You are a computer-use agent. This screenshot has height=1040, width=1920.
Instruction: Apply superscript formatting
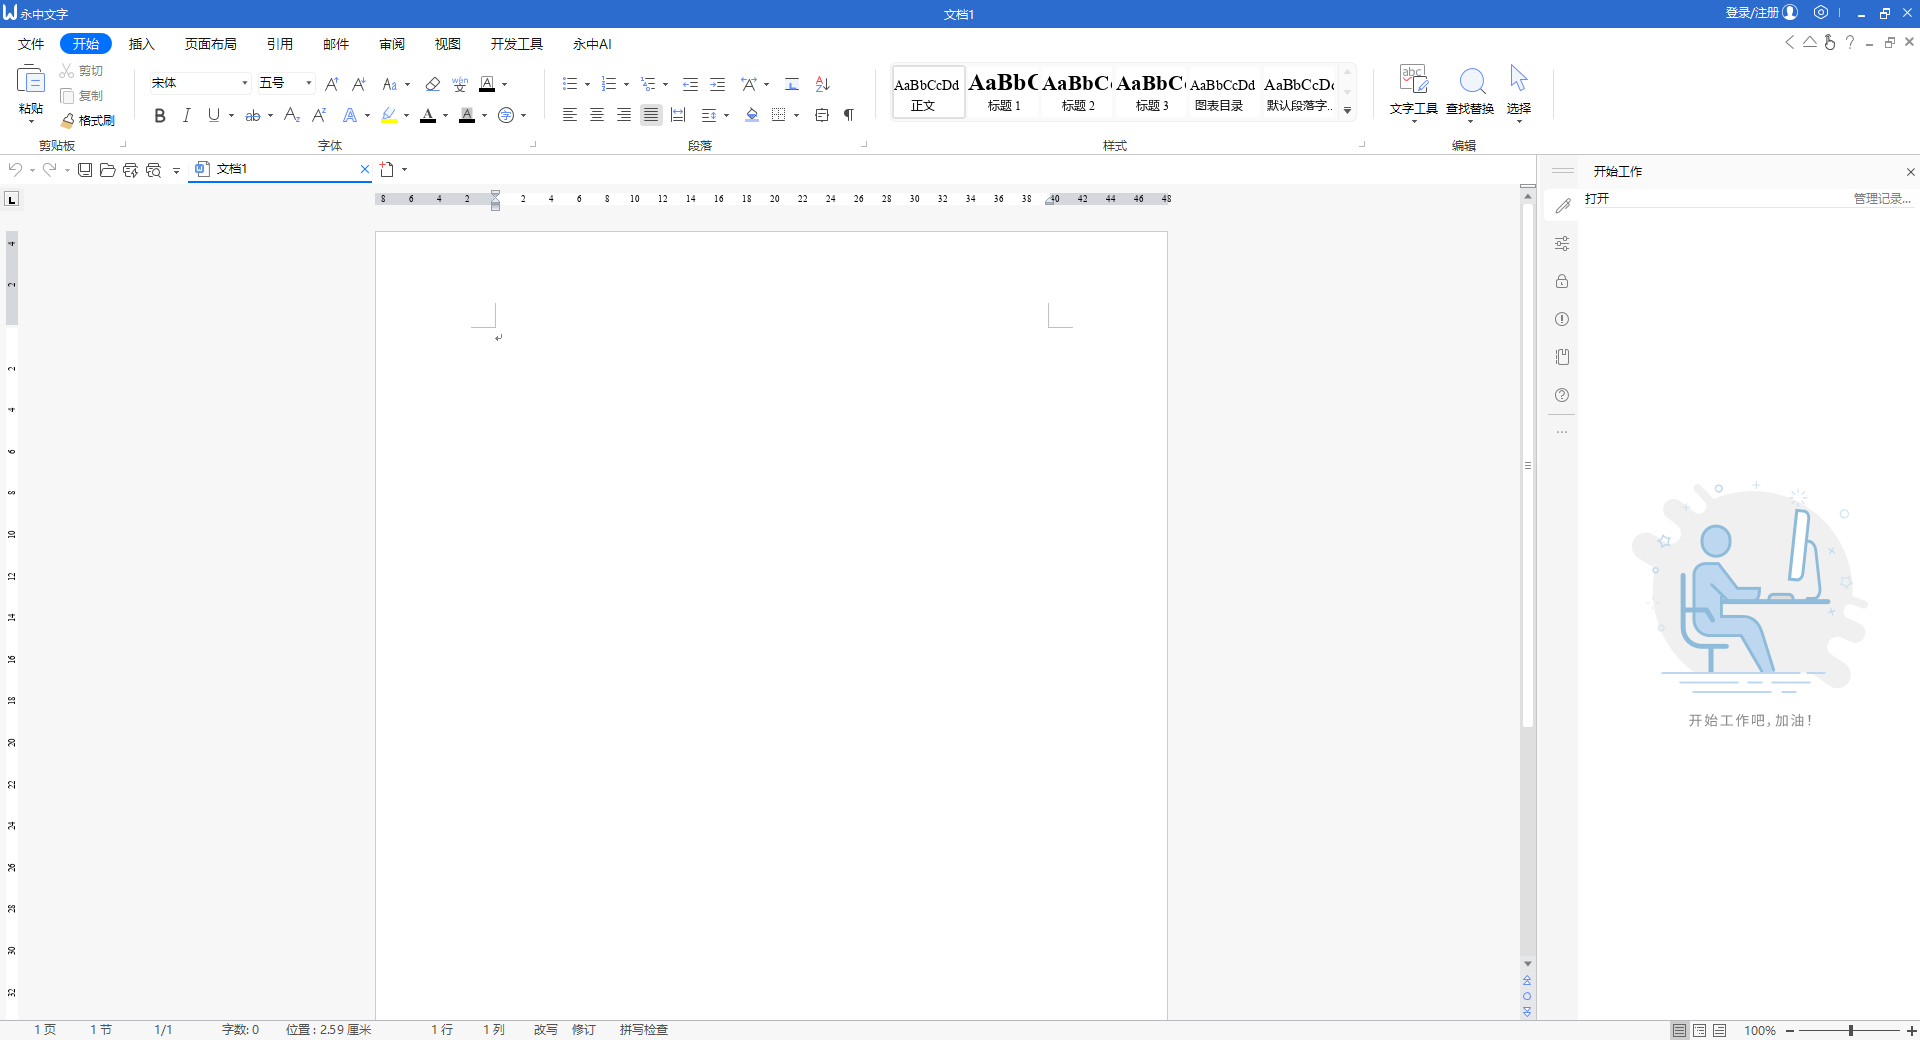(x=320, y=116)
